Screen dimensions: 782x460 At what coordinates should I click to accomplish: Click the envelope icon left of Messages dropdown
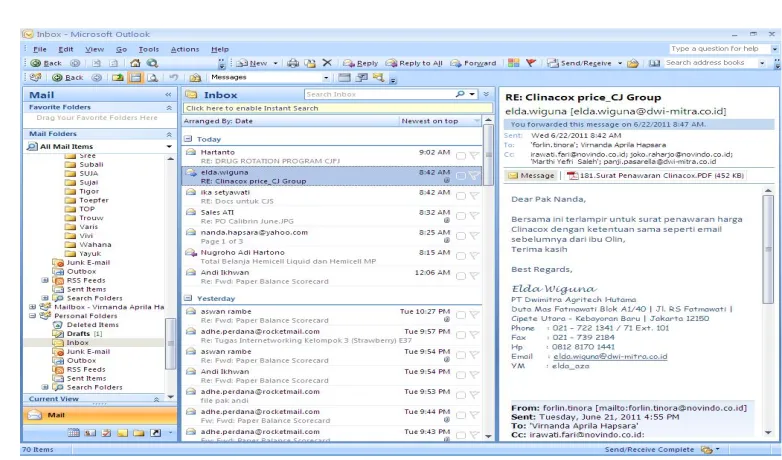coord(195,77)
